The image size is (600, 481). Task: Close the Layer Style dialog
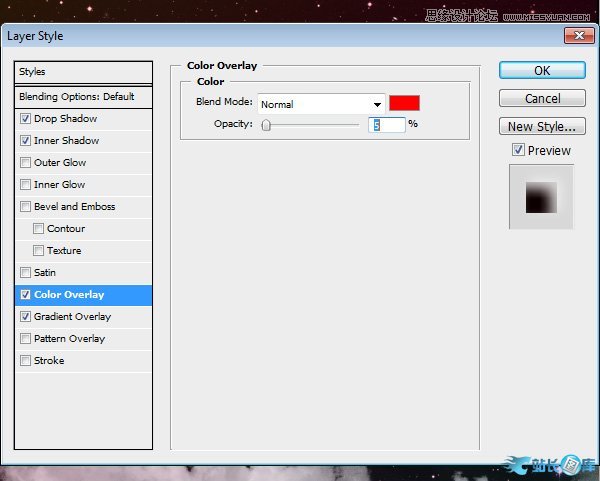[579, 36]
